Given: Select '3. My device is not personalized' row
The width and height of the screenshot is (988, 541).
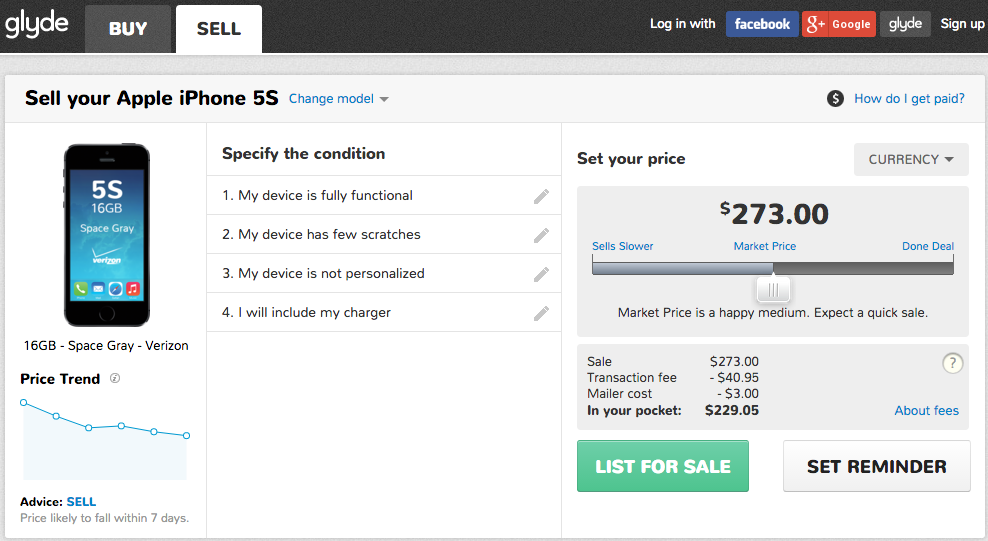Looking at the screenshot, I should [x=384, y=273].
